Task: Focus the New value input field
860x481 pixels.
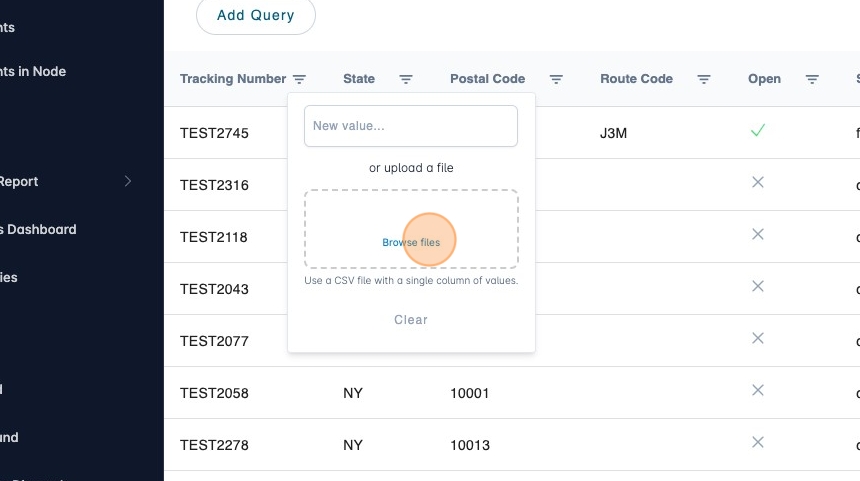Action: pos(411,126)
